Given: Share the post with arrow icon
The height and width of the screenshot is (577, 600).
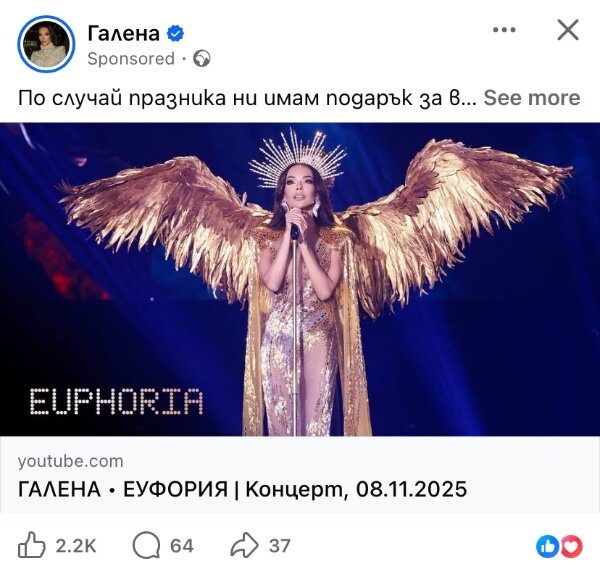Looking at the screenshot, I should point(244,545).
